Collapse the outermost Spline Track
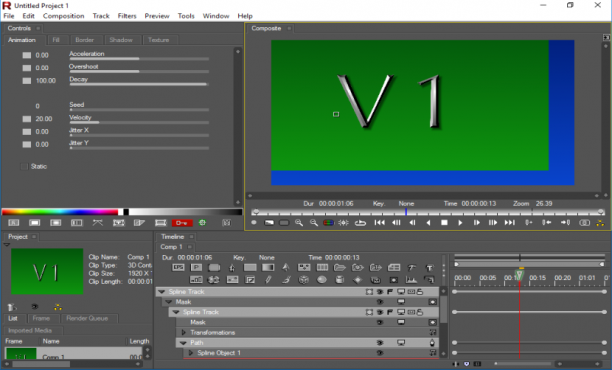Image resolution: width=612 pixels, height=370 pixels. click(x=162, y=292)
